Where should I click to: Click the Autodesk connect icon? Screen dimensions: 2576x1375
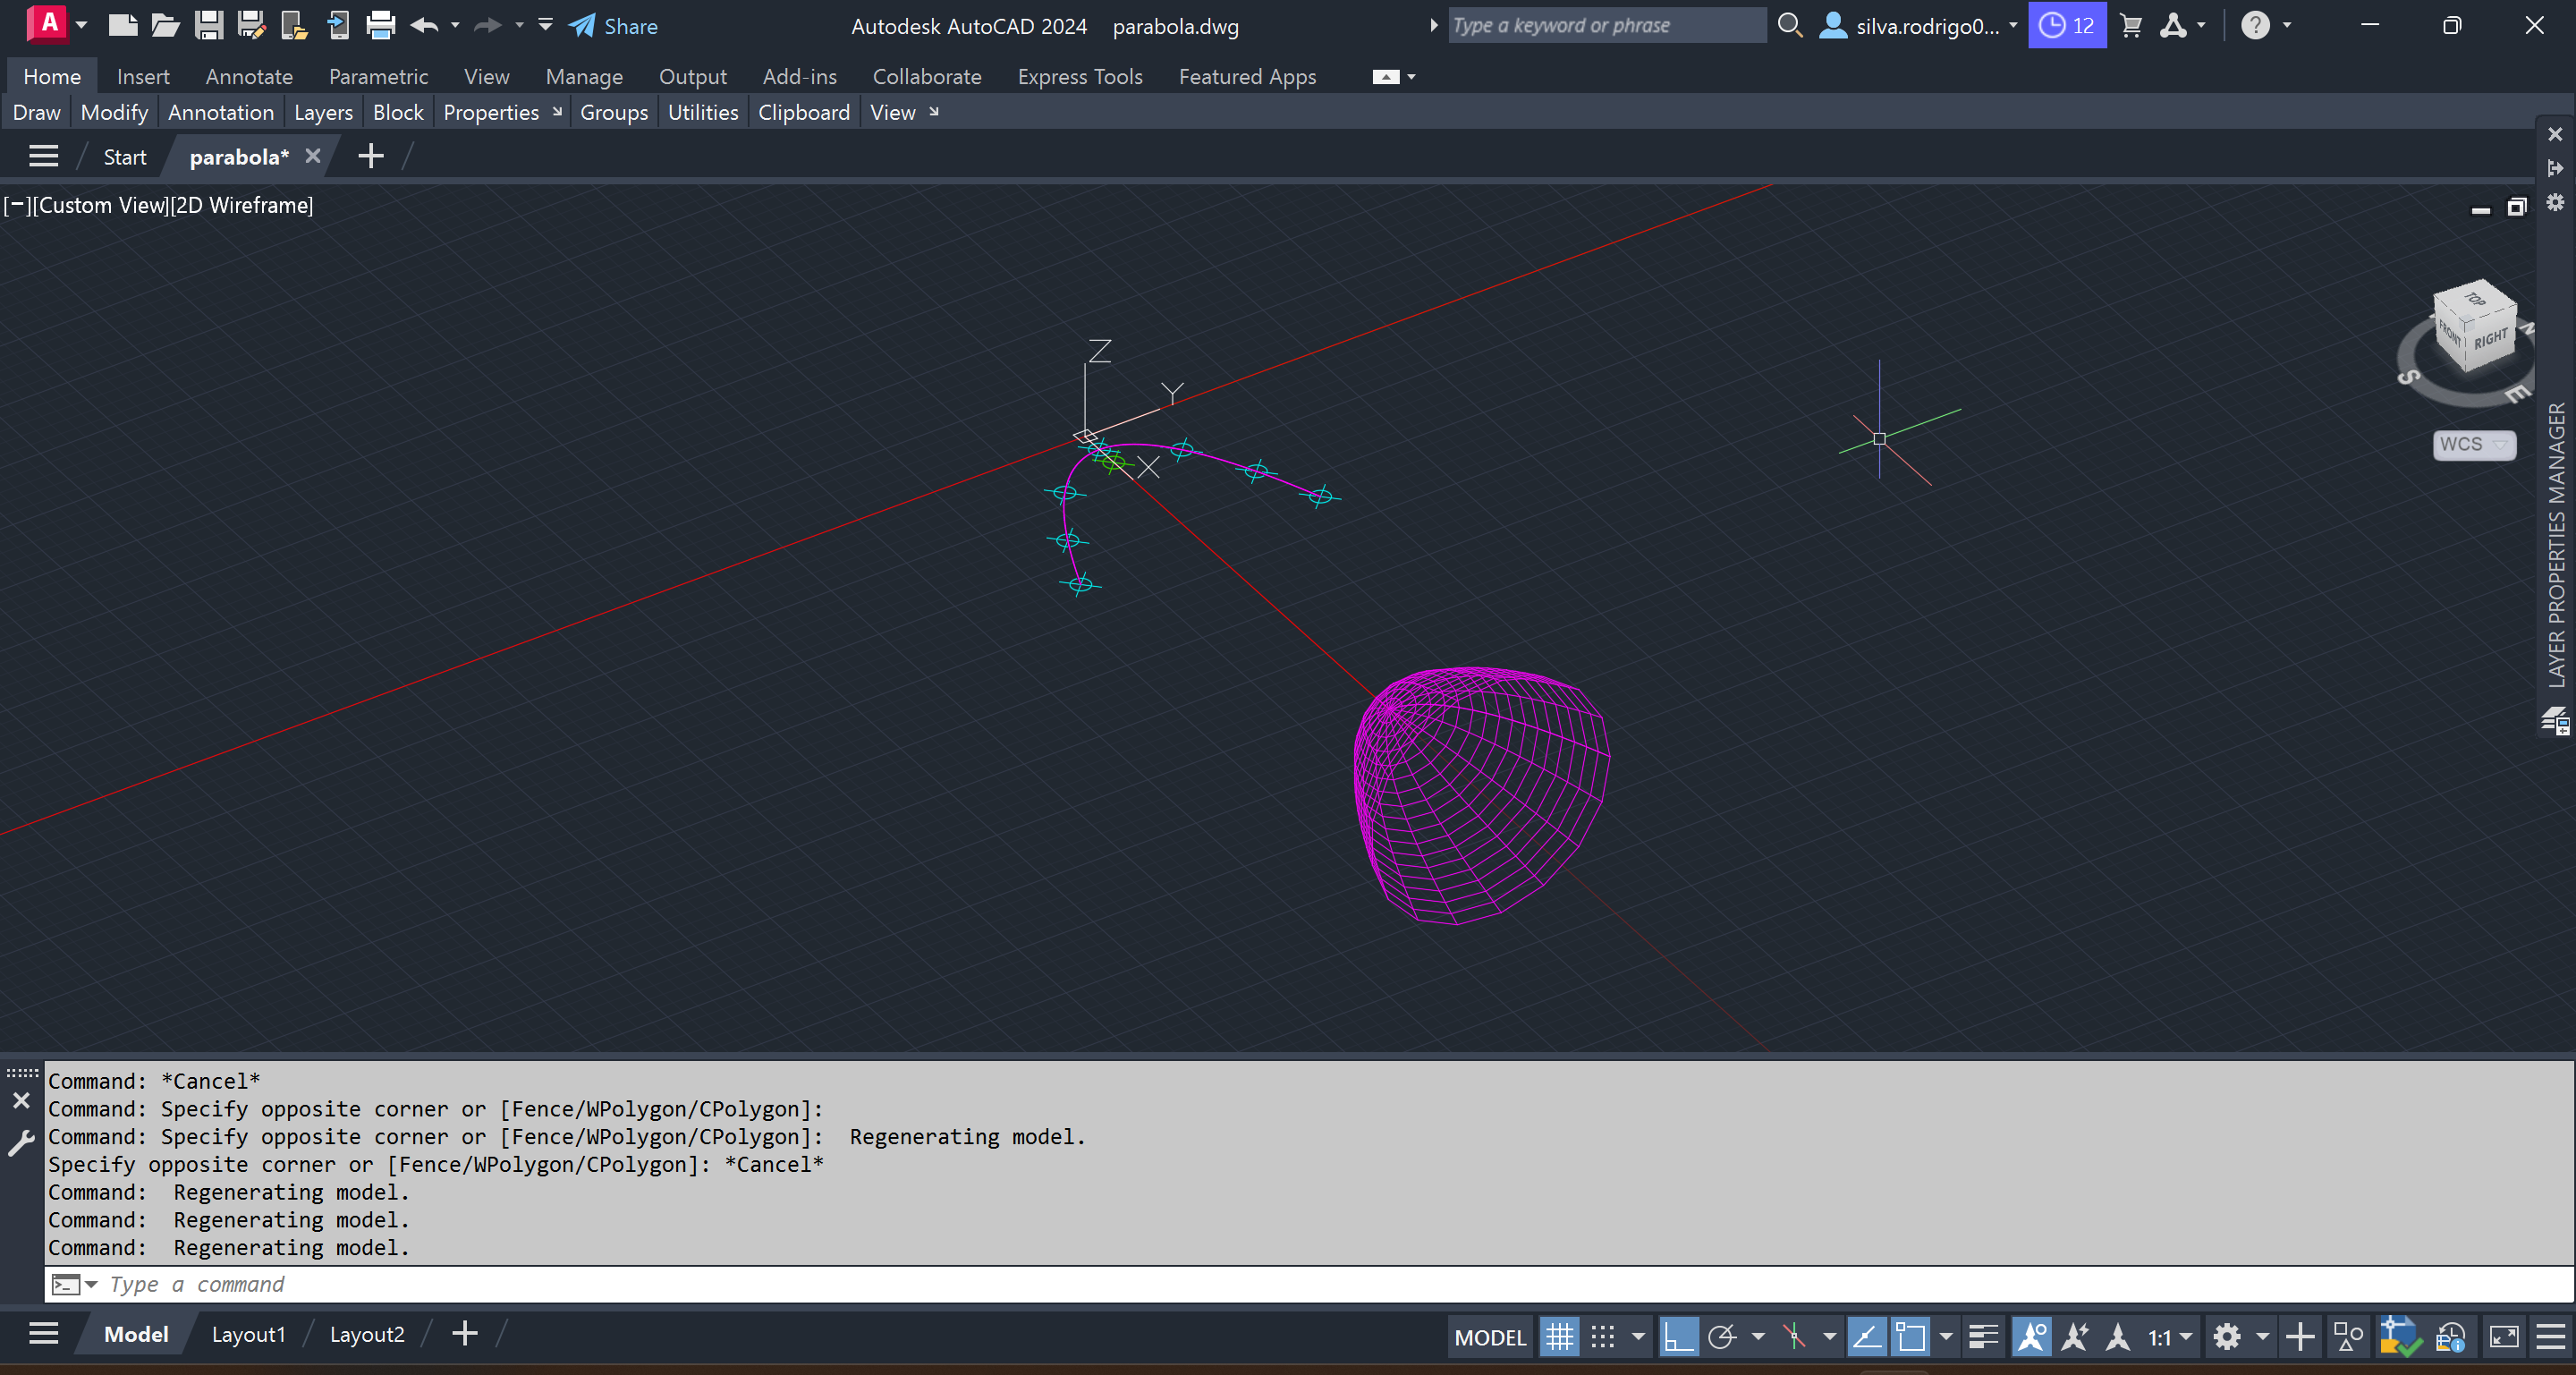click(2173, 26)
